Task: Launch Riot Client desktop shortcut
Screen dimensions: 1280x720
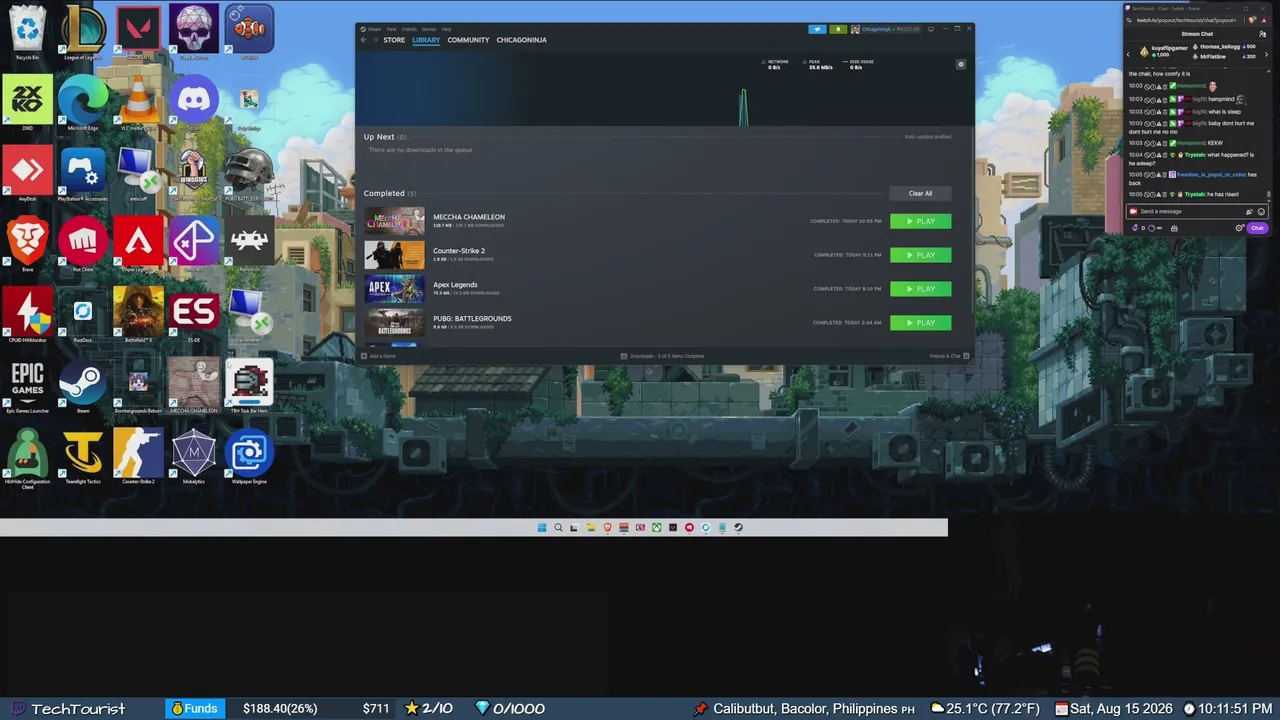Action: pyautogui.click(x=83, y=243)
